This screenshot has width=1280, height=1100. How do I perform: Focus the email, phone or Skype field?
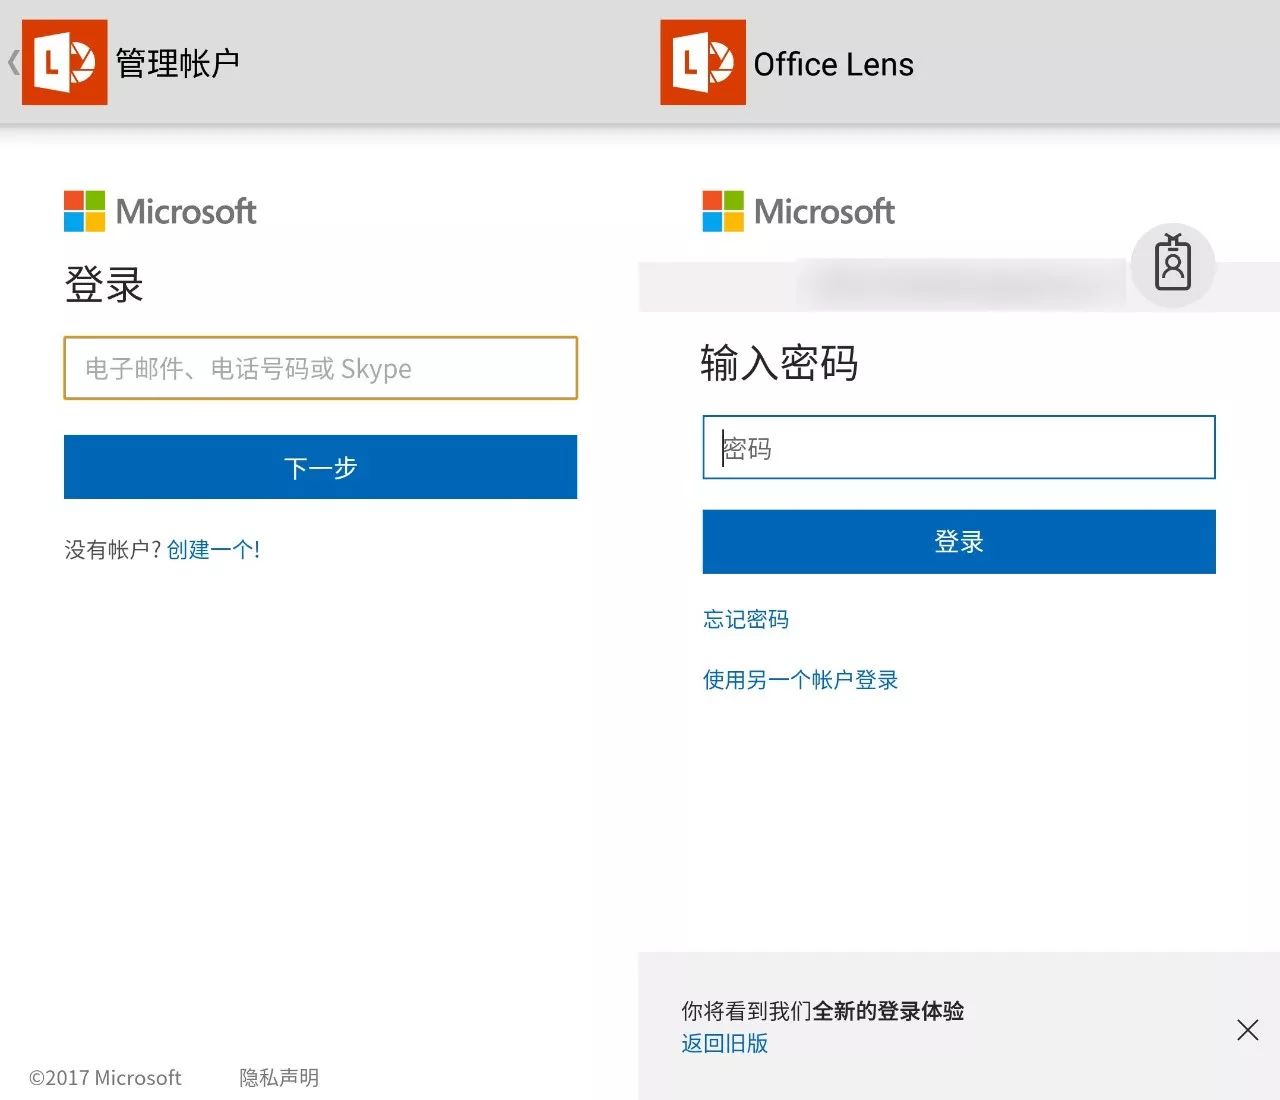[x=320, y=368]
